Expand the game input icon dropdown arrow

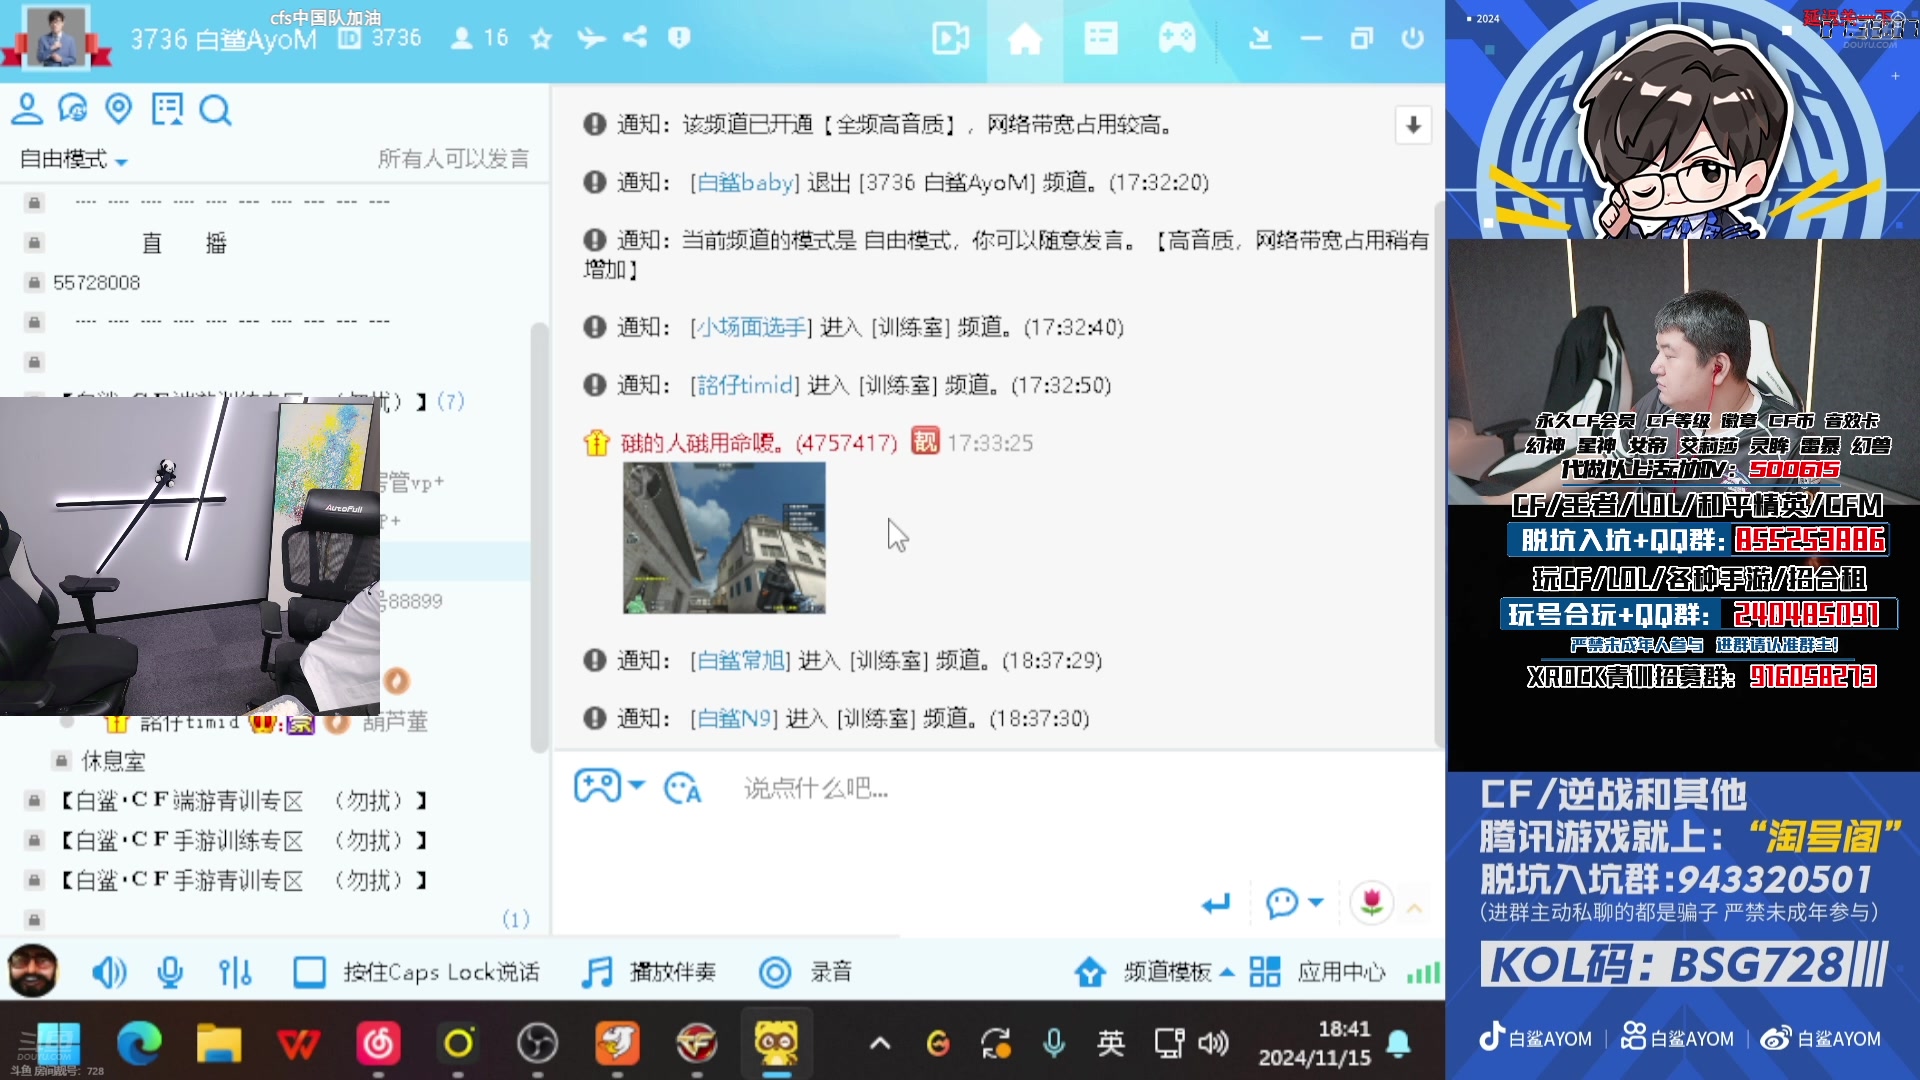tap(636, 785)
